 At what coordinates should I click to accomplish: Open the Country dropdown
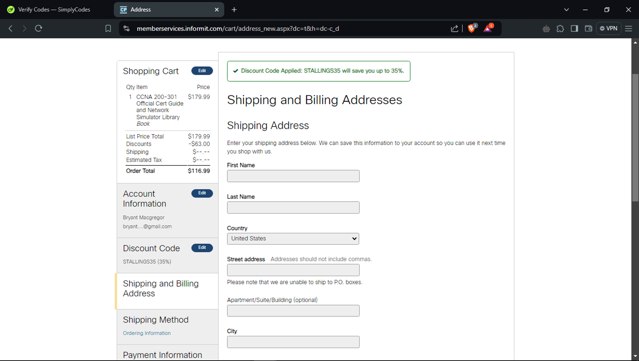293,238
